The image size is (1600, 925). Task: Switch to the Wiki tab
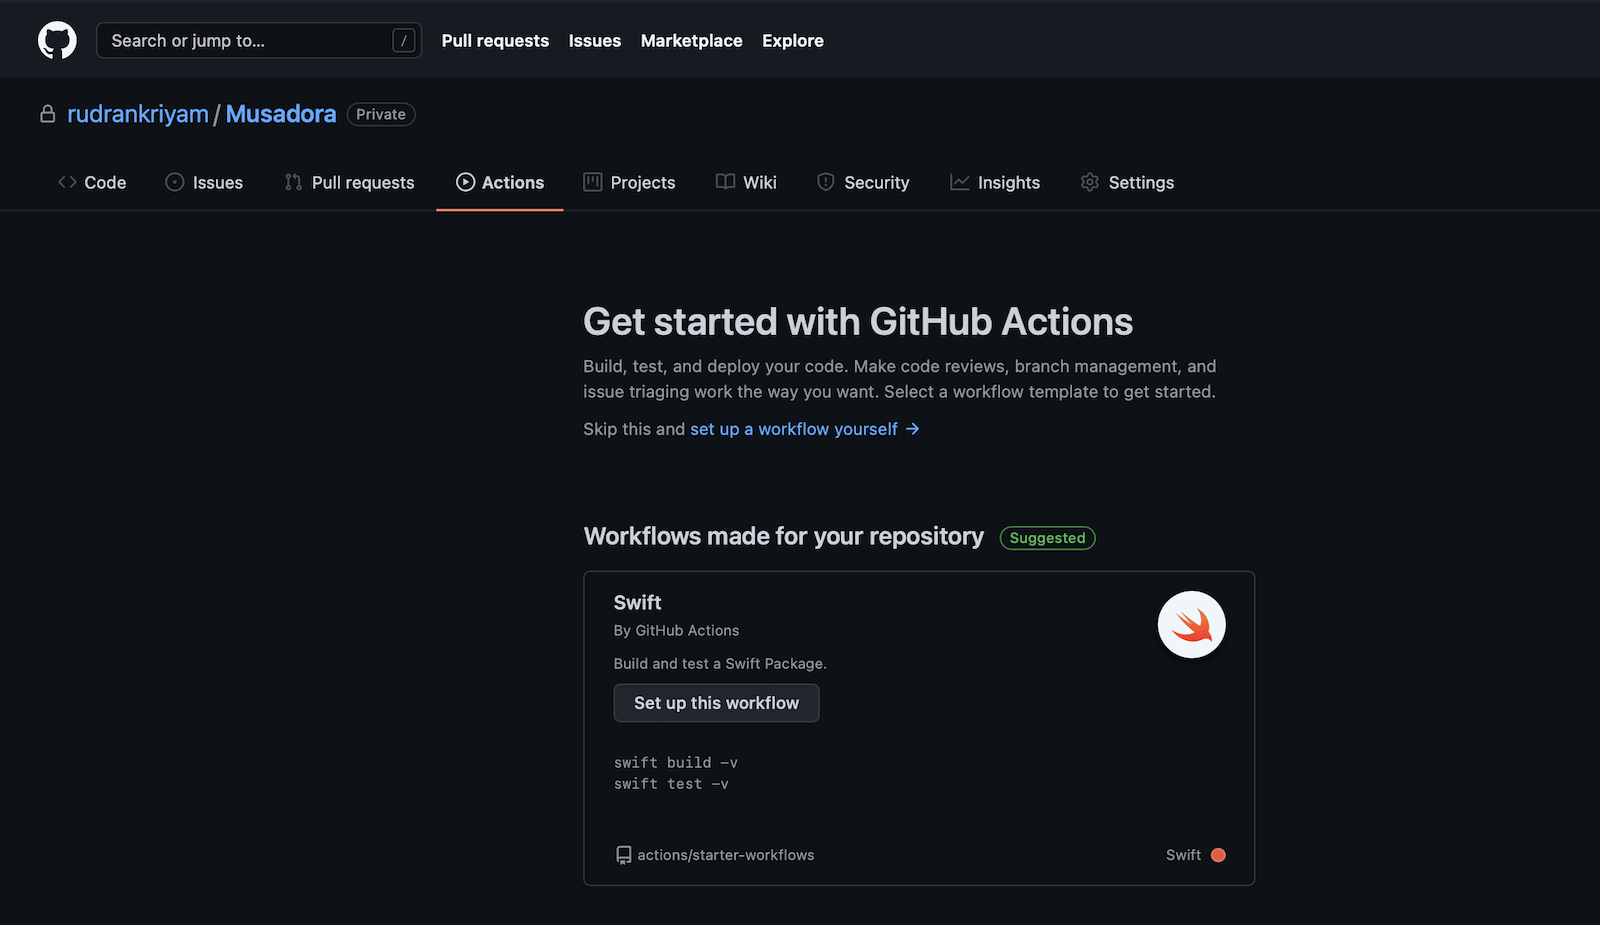746,182
